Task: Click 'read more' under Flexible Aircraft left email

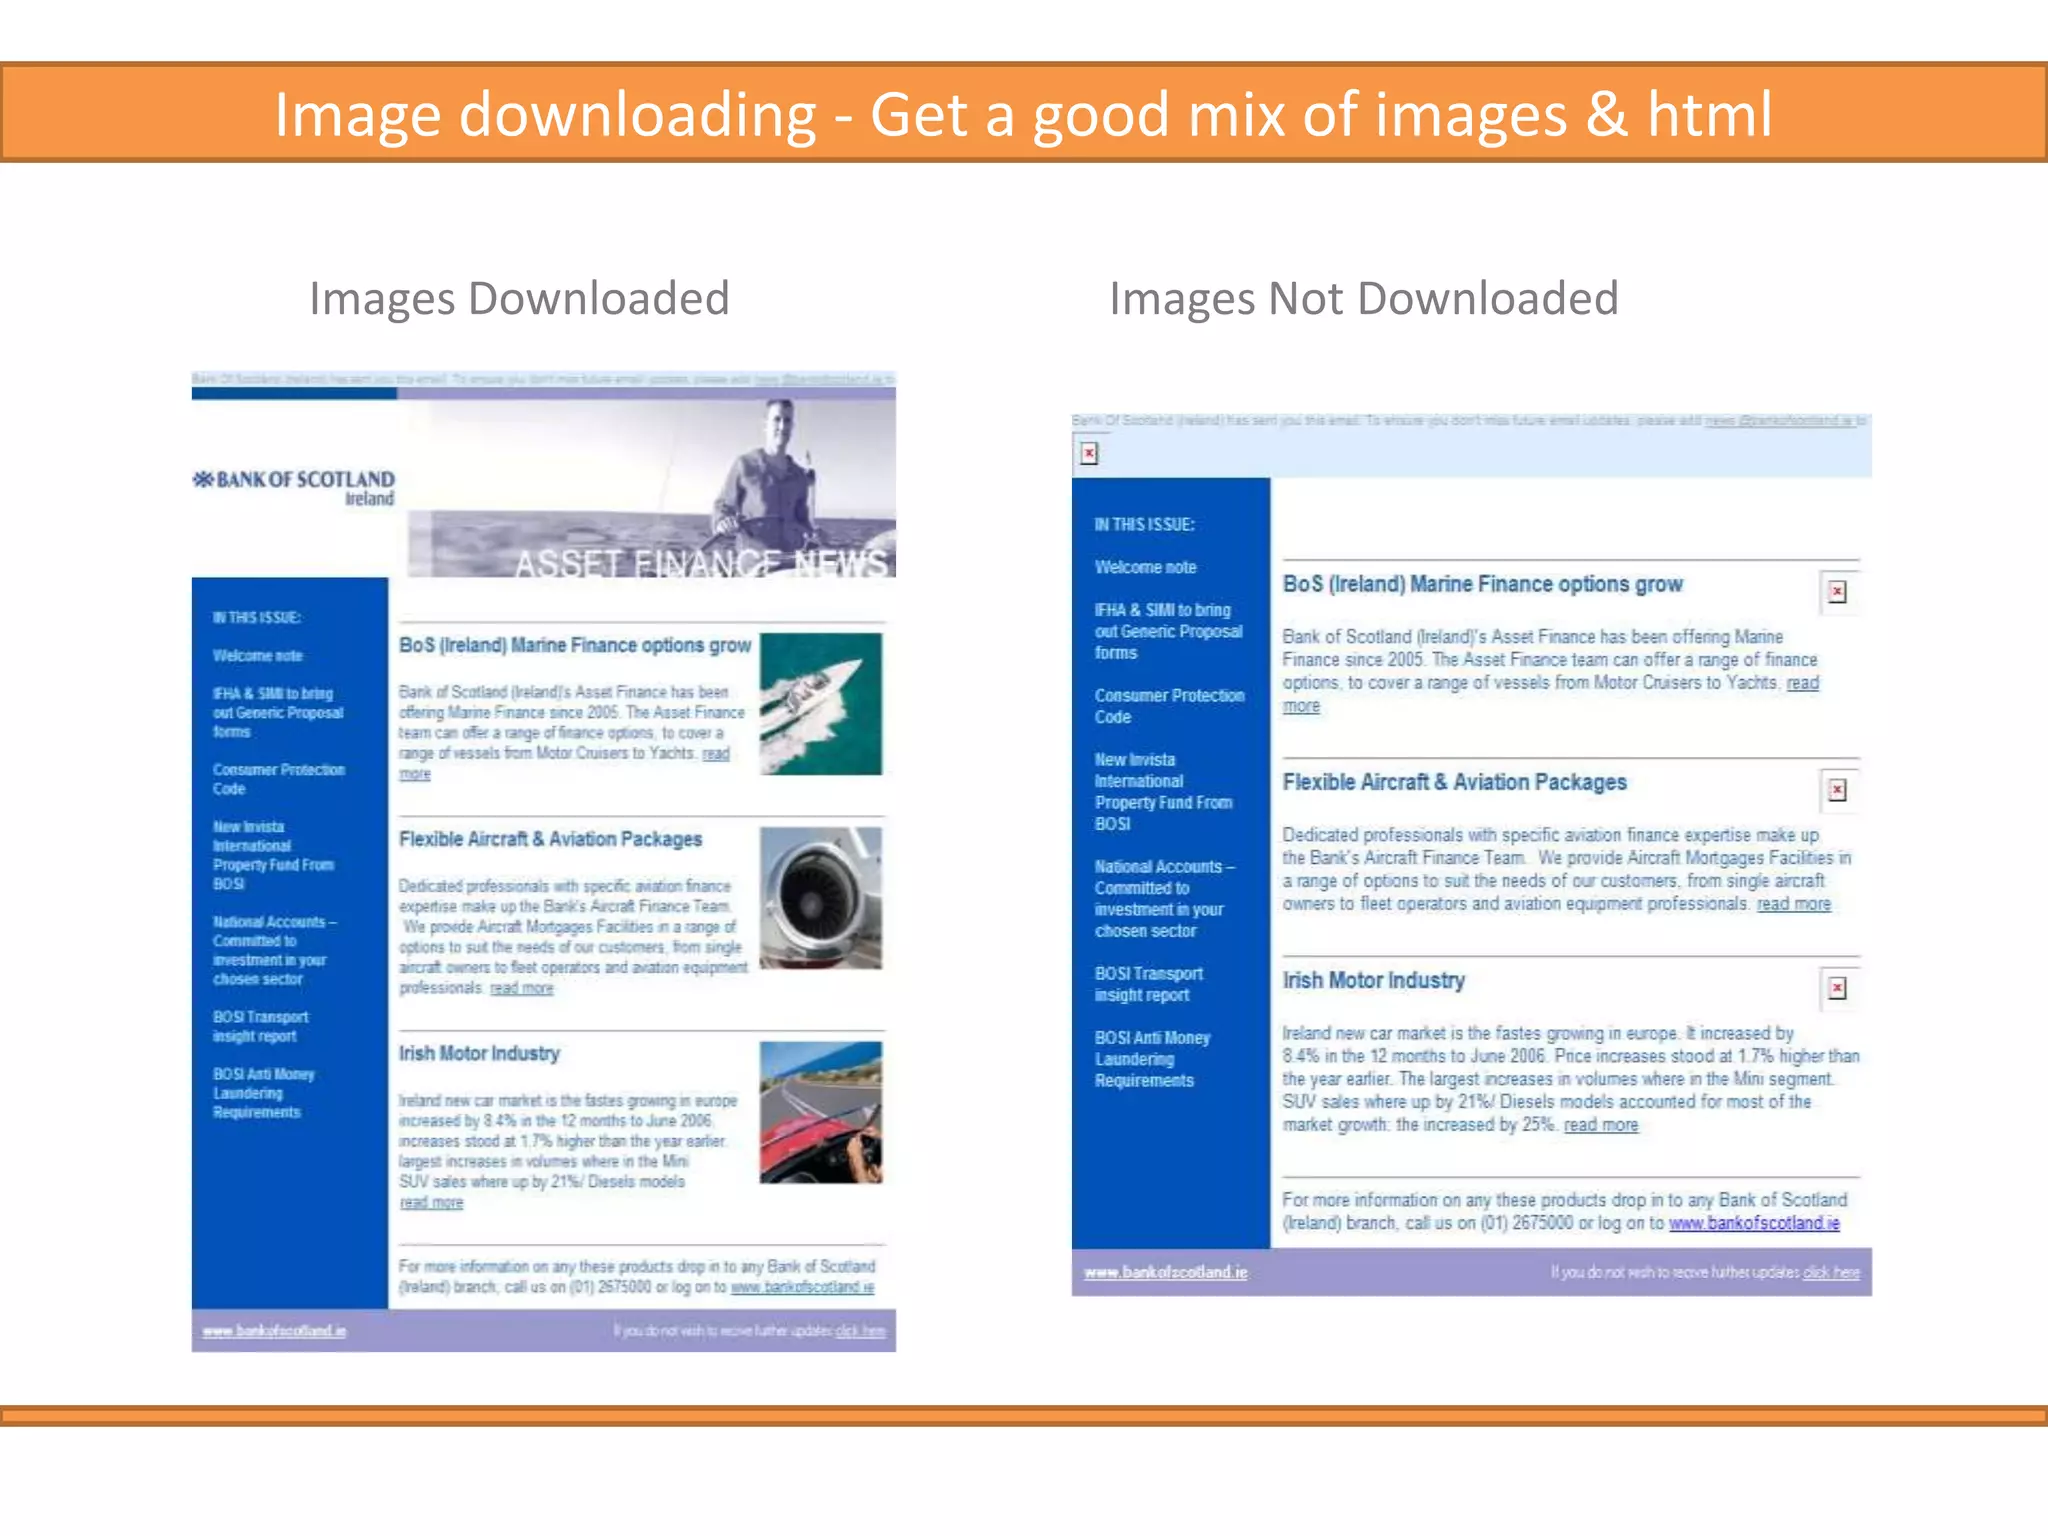Action: click(x=521, y=988)
